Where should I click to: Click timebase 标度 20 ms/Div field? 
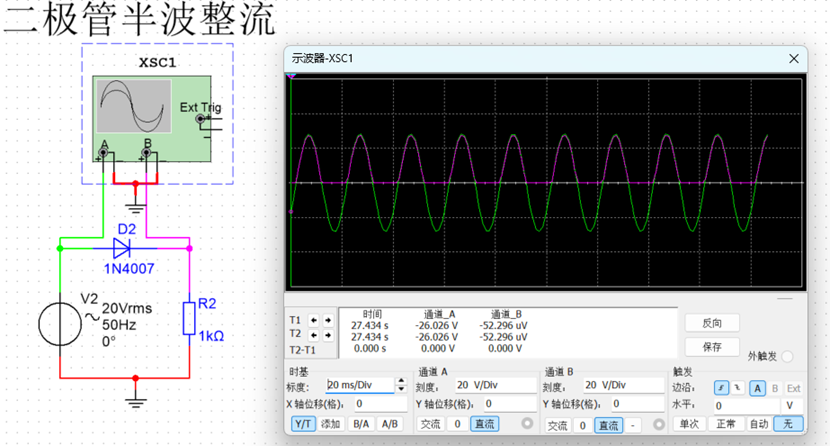[360, 385]
